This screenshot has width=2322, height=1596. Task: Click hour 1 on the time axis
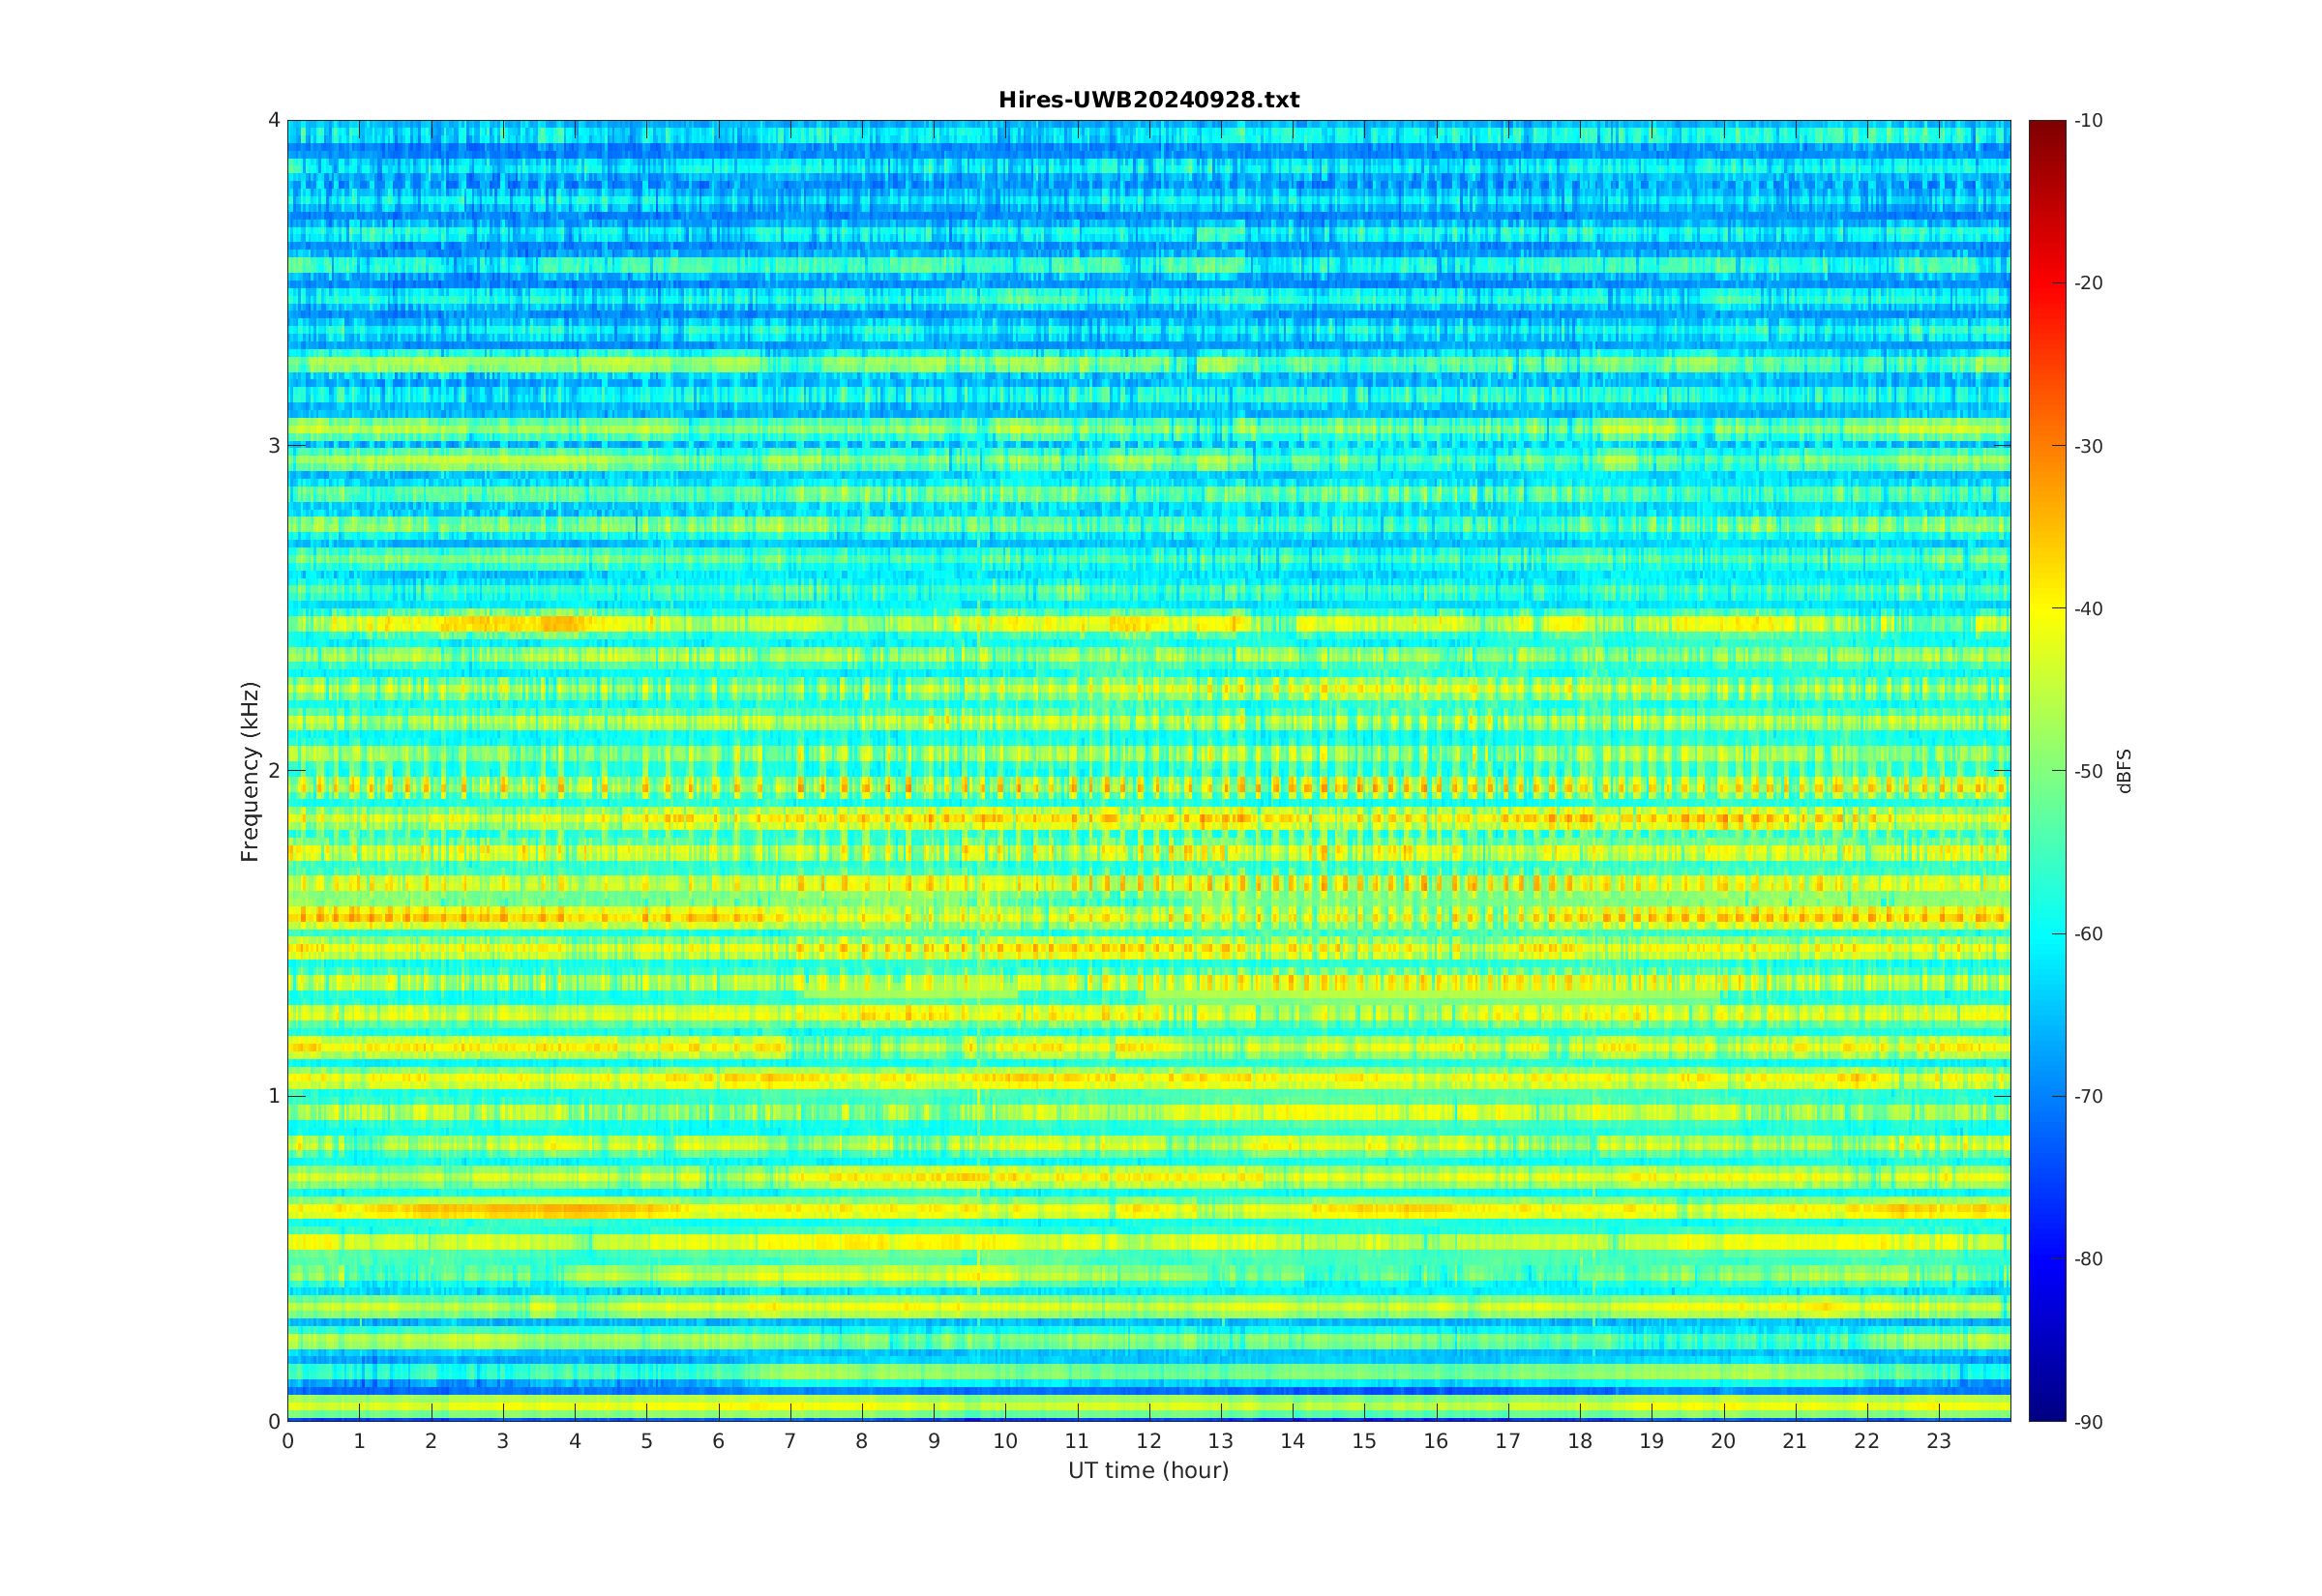(360, 1441)
